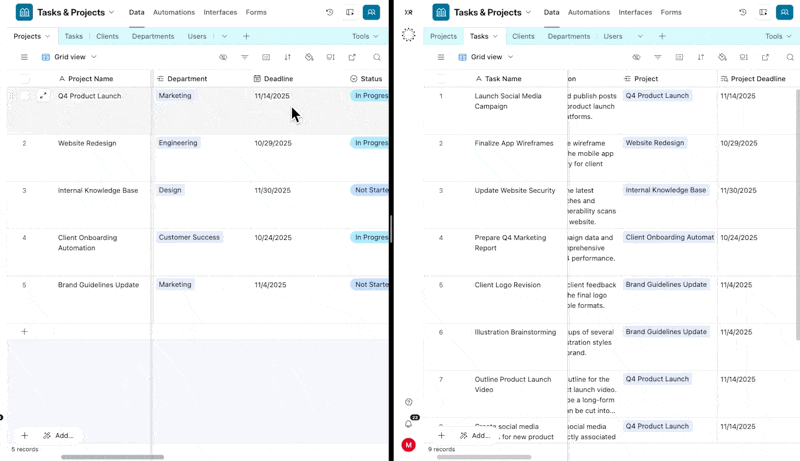
Task: Open color options in left window toolbar
Action: tap(309, 57)
